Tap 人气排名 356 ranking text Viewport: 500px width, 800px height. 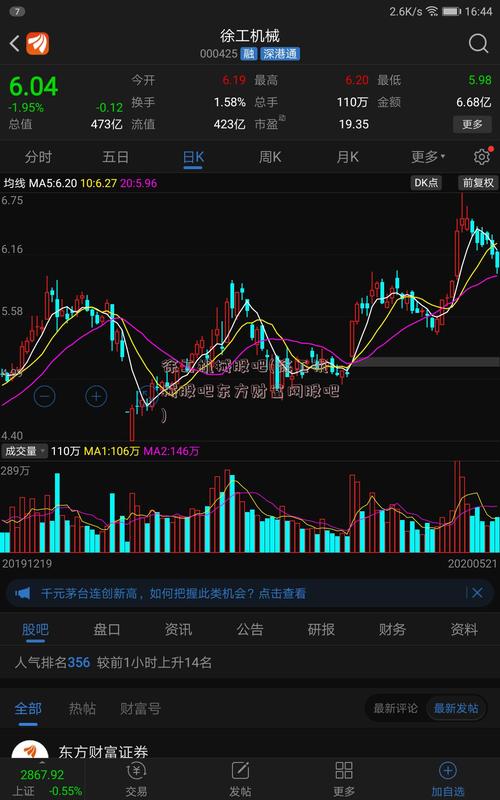pyautogui.click(x=52, y=663)
